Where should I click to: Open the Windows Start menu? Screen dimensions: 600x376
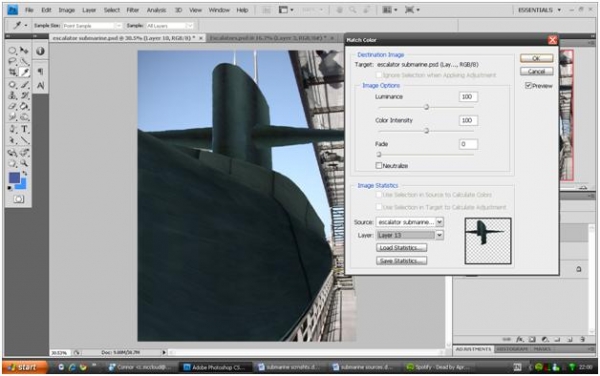(25, 367)
